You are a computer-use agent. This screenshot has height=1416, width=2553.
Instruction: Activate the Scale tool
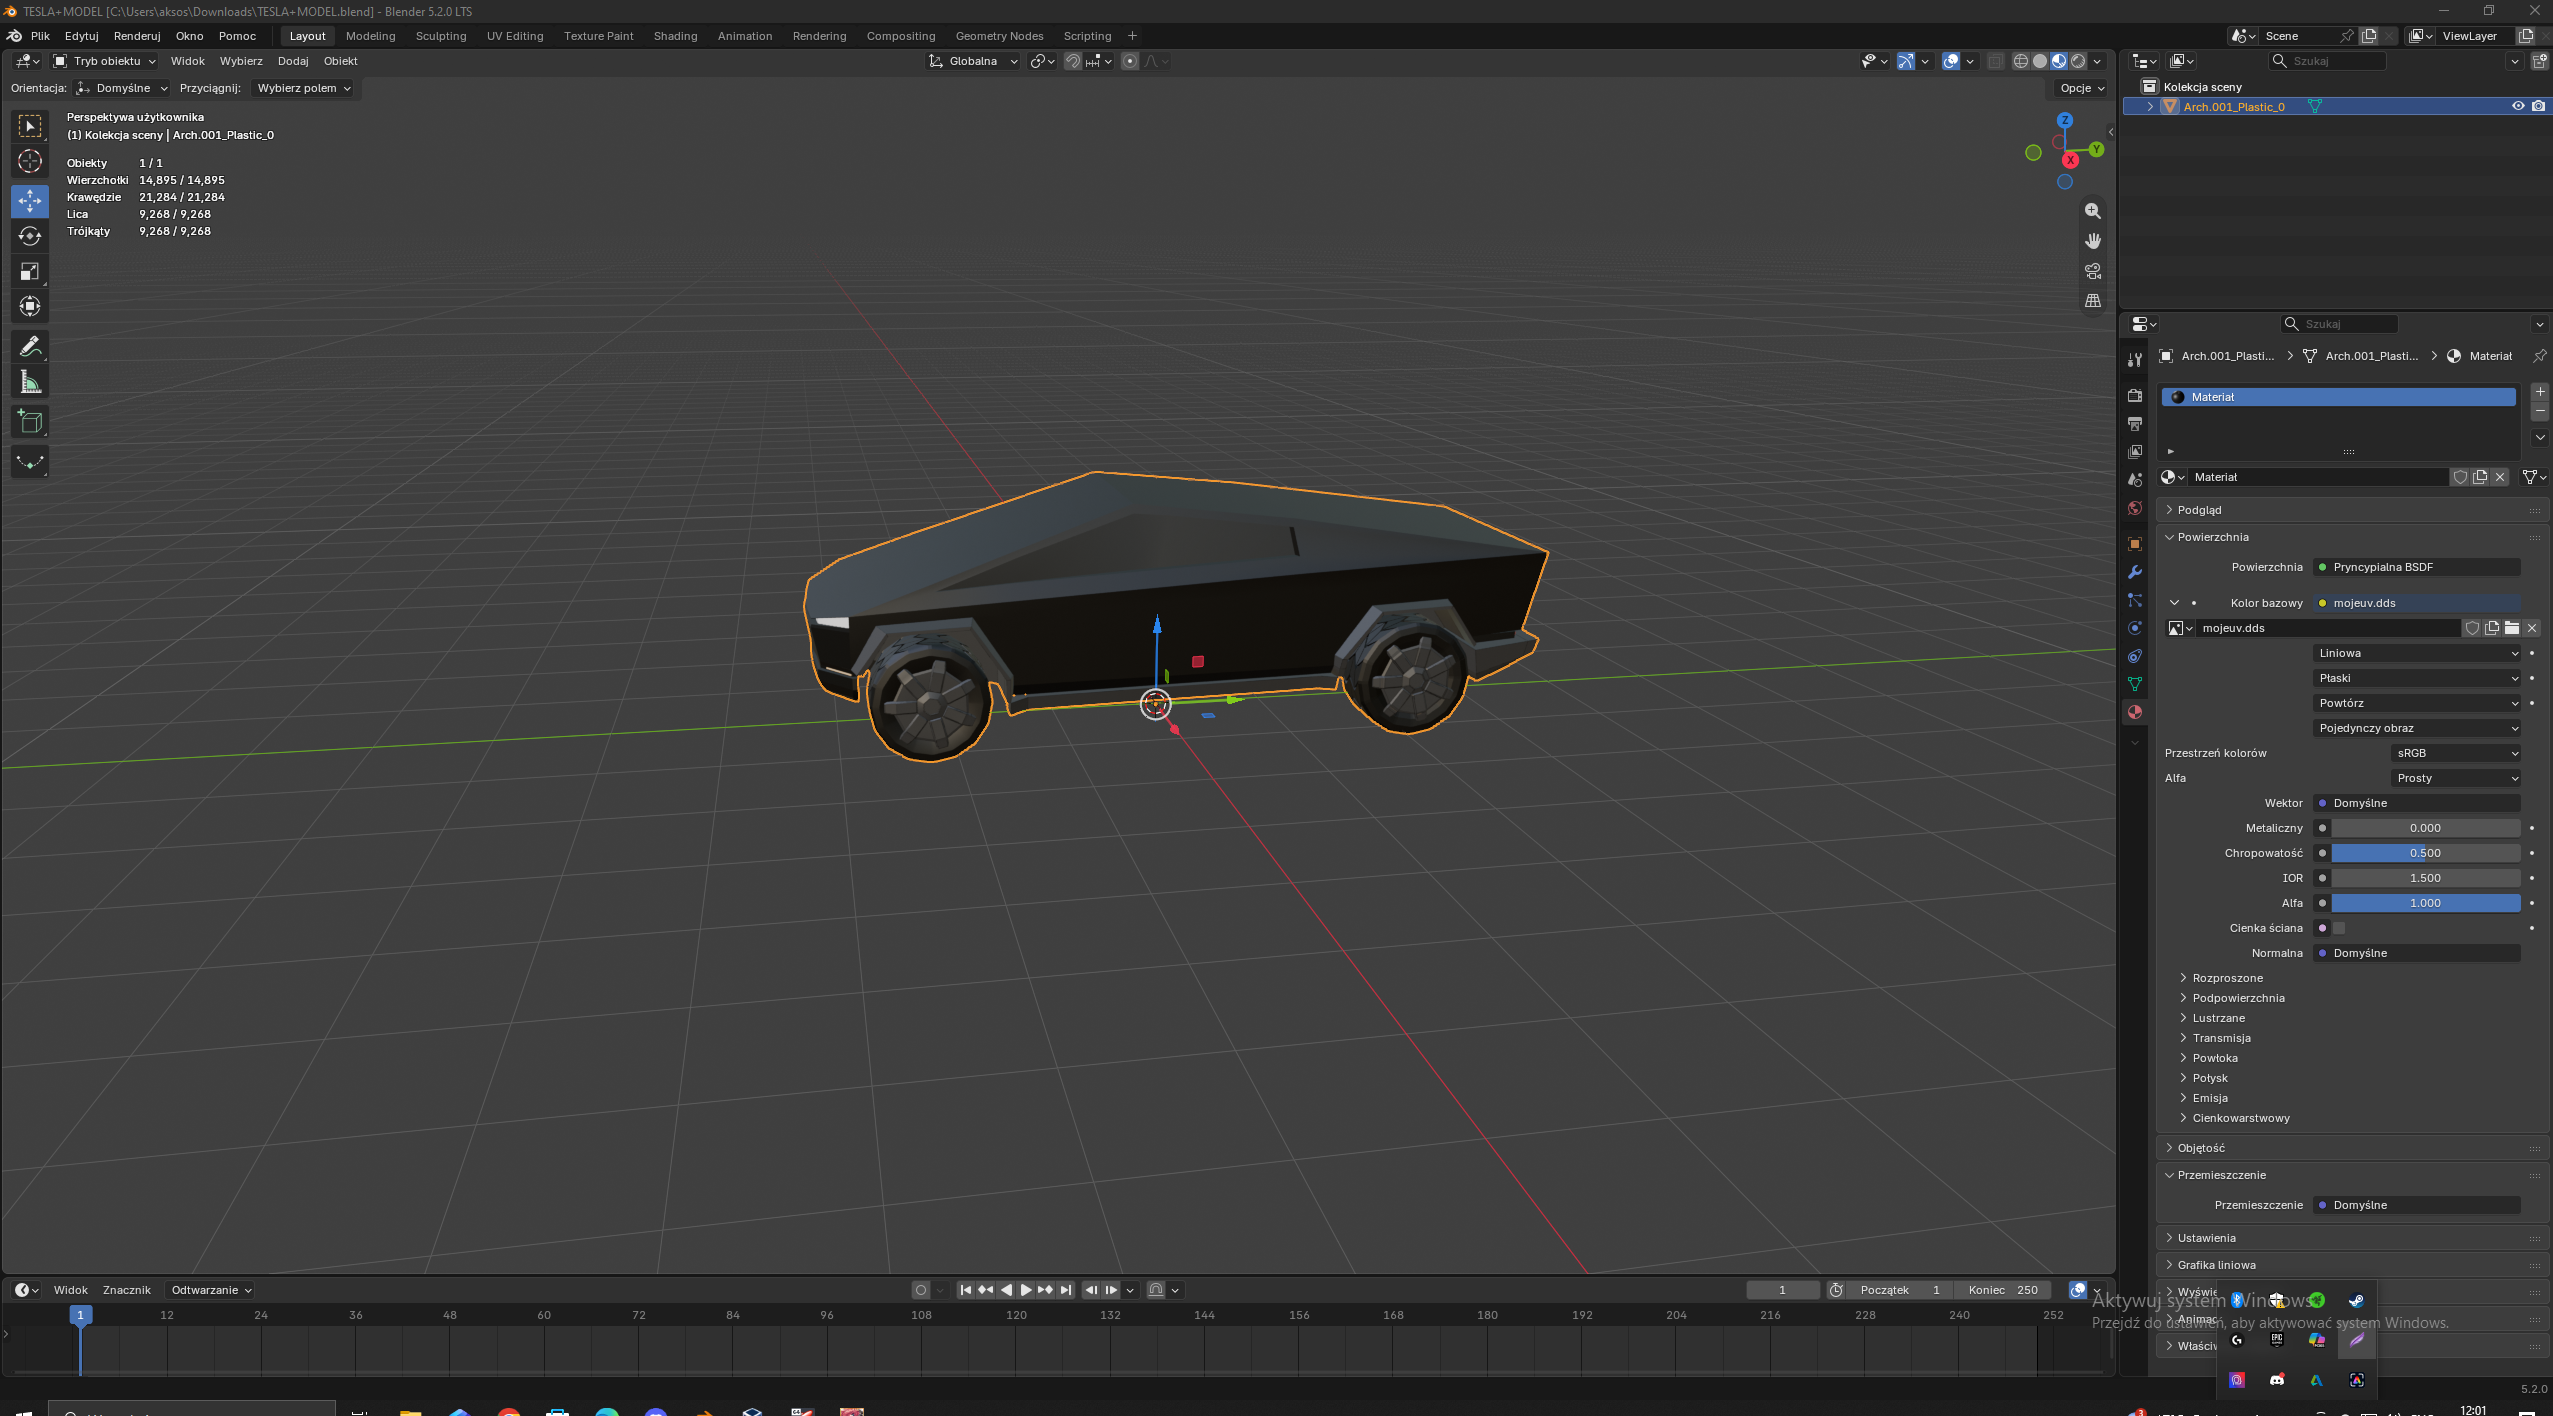point(30,272)
